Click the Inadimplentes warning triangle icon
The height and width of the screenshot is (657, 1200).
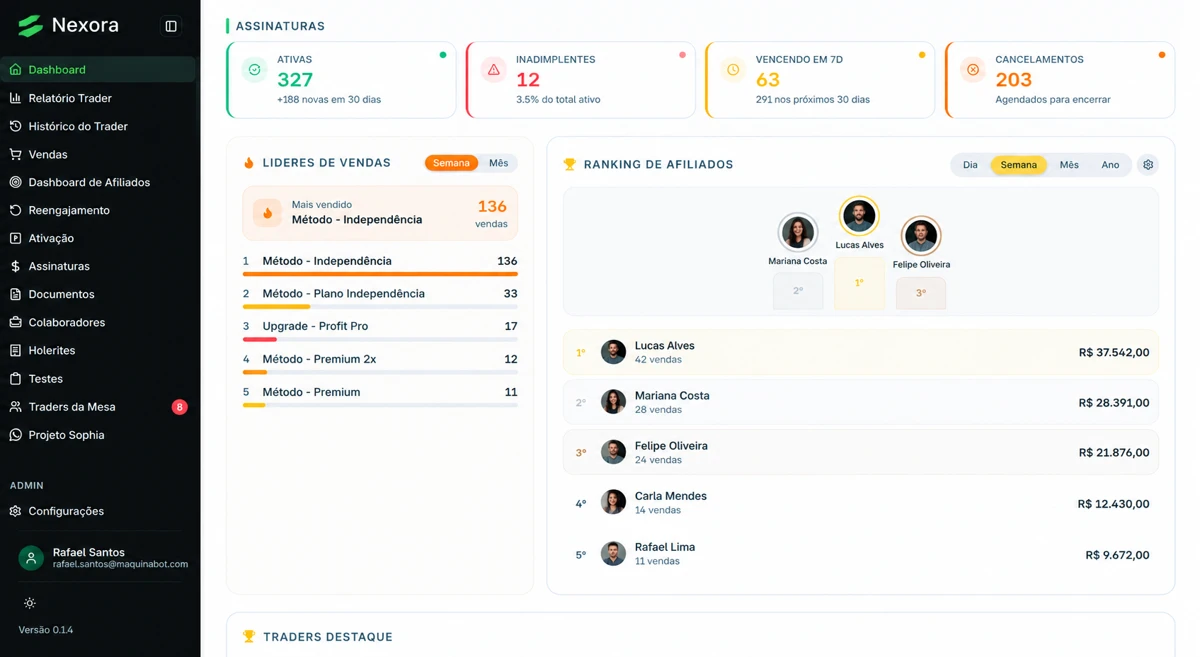(x=493, y=70)
